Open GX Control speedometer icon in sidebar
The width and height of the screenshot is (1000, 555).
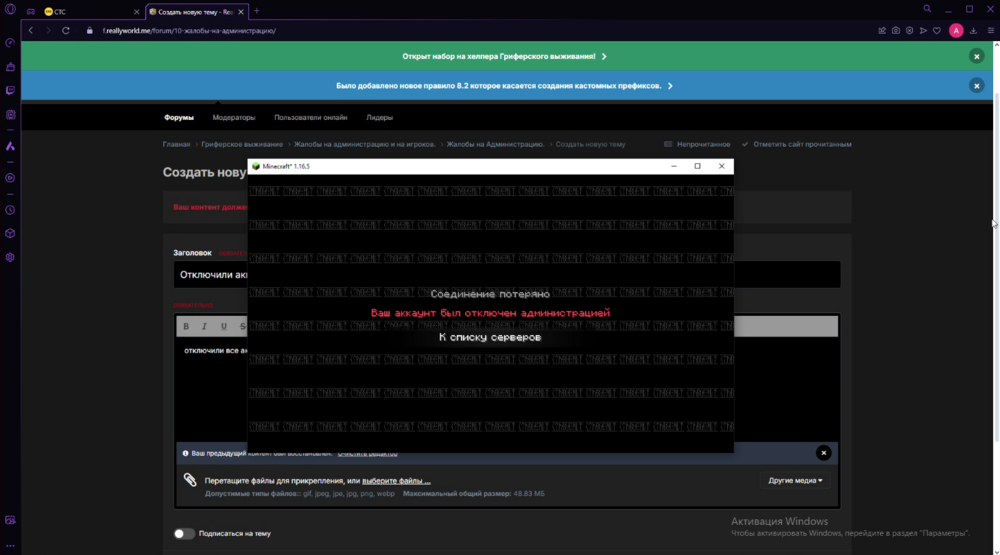(x=10, y=43)
